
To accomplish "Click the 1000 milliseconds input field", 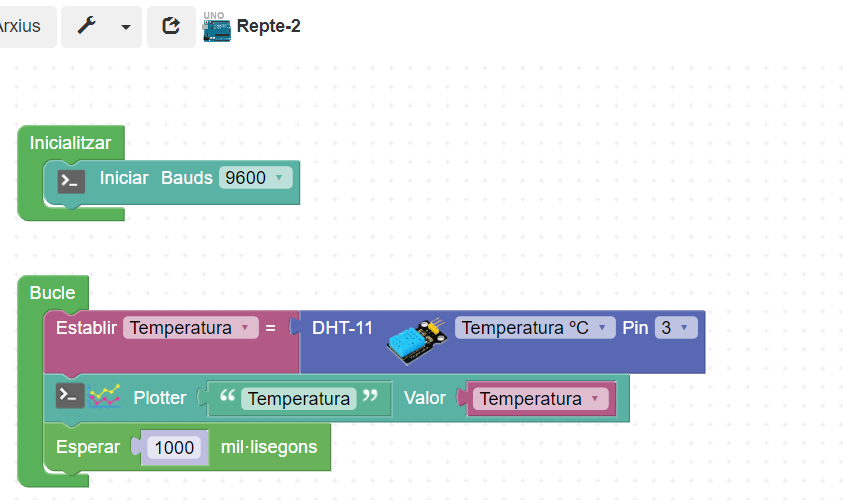I will [x=175, y=448].
